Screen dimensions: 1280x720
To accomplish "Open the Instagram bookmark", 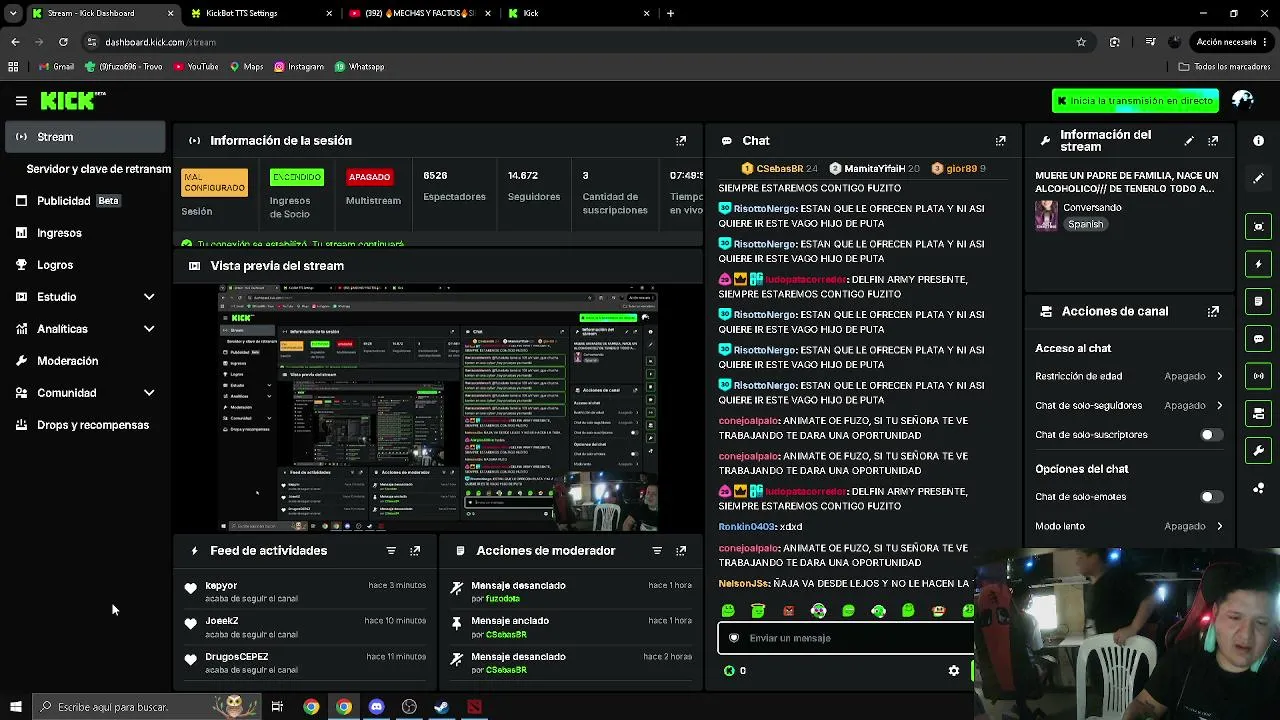I will tap(298, 67).
